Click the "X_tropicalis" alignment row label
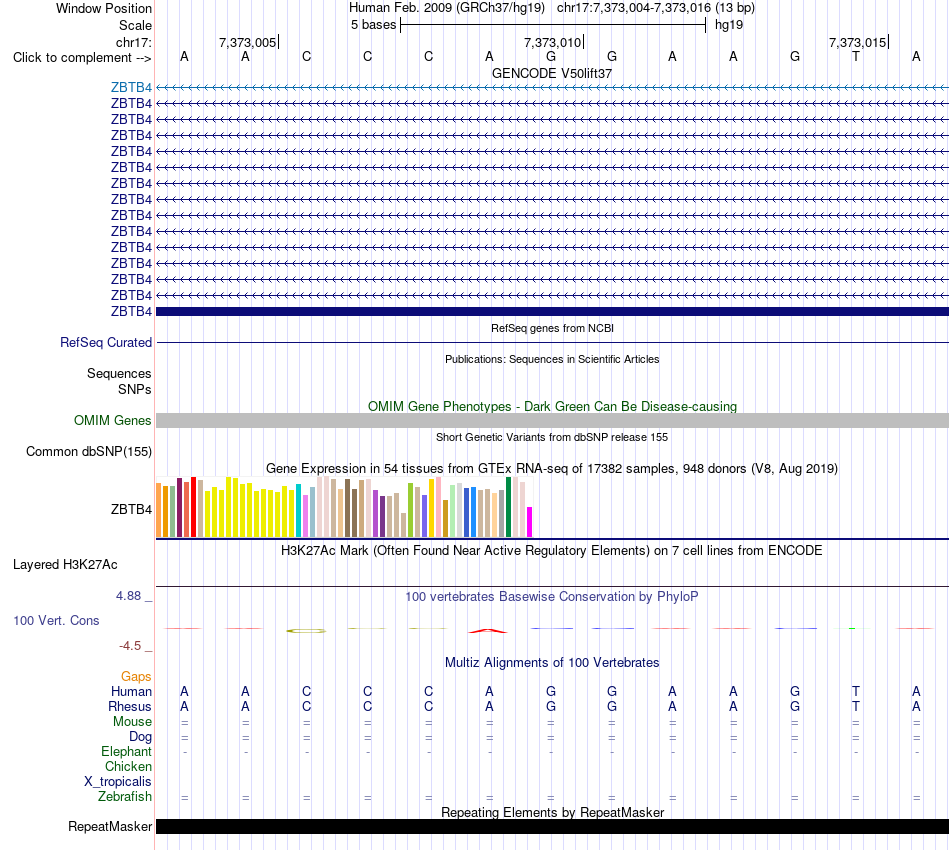This screenshot has width=950, height=850. point(118,782)
